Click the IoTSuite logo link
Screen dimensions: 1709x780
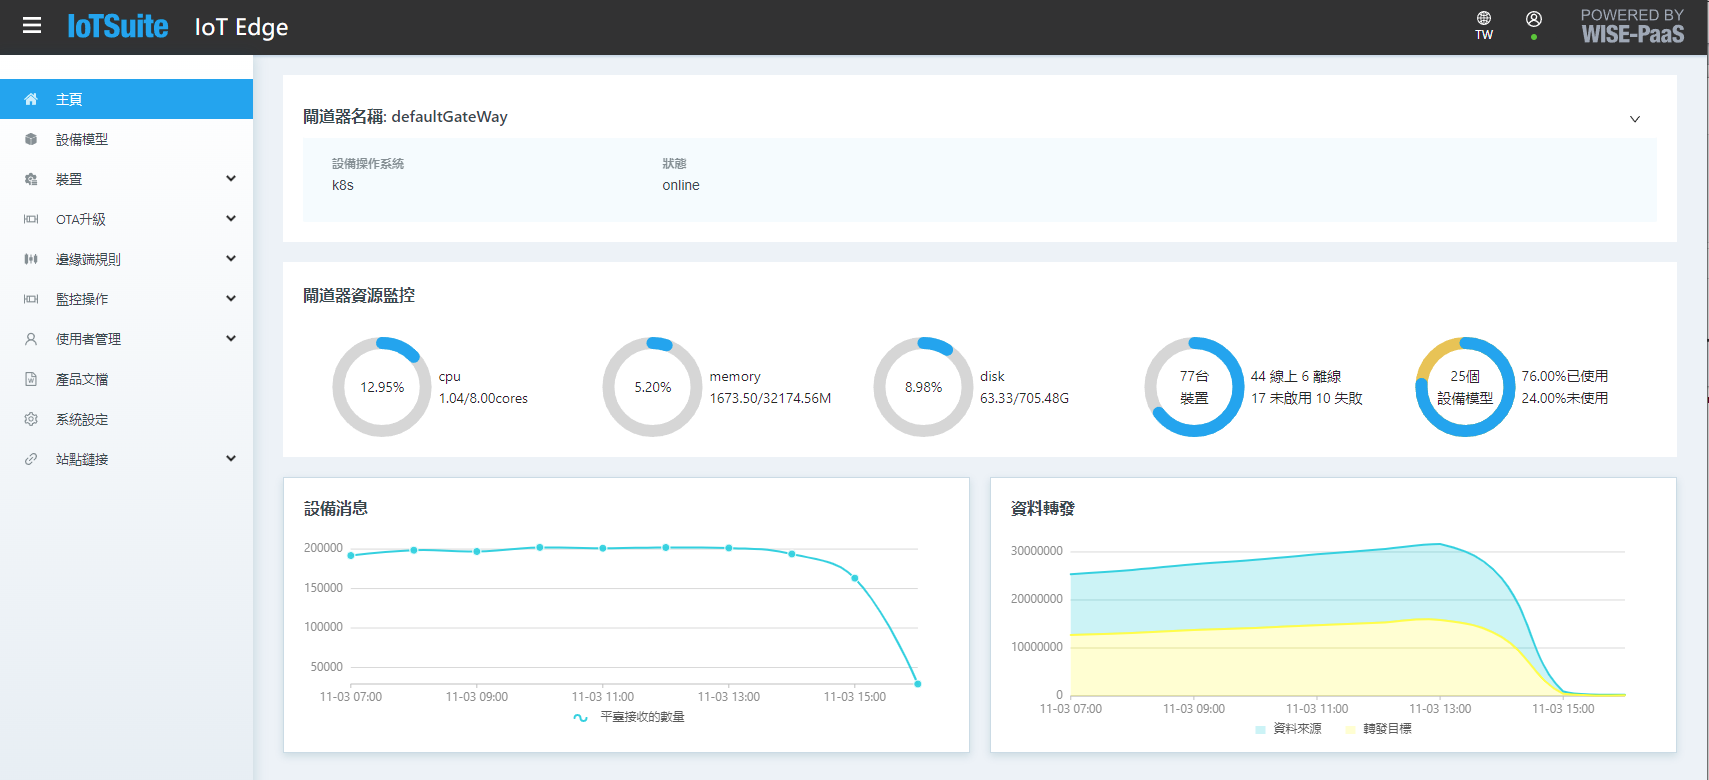(117, 27)
